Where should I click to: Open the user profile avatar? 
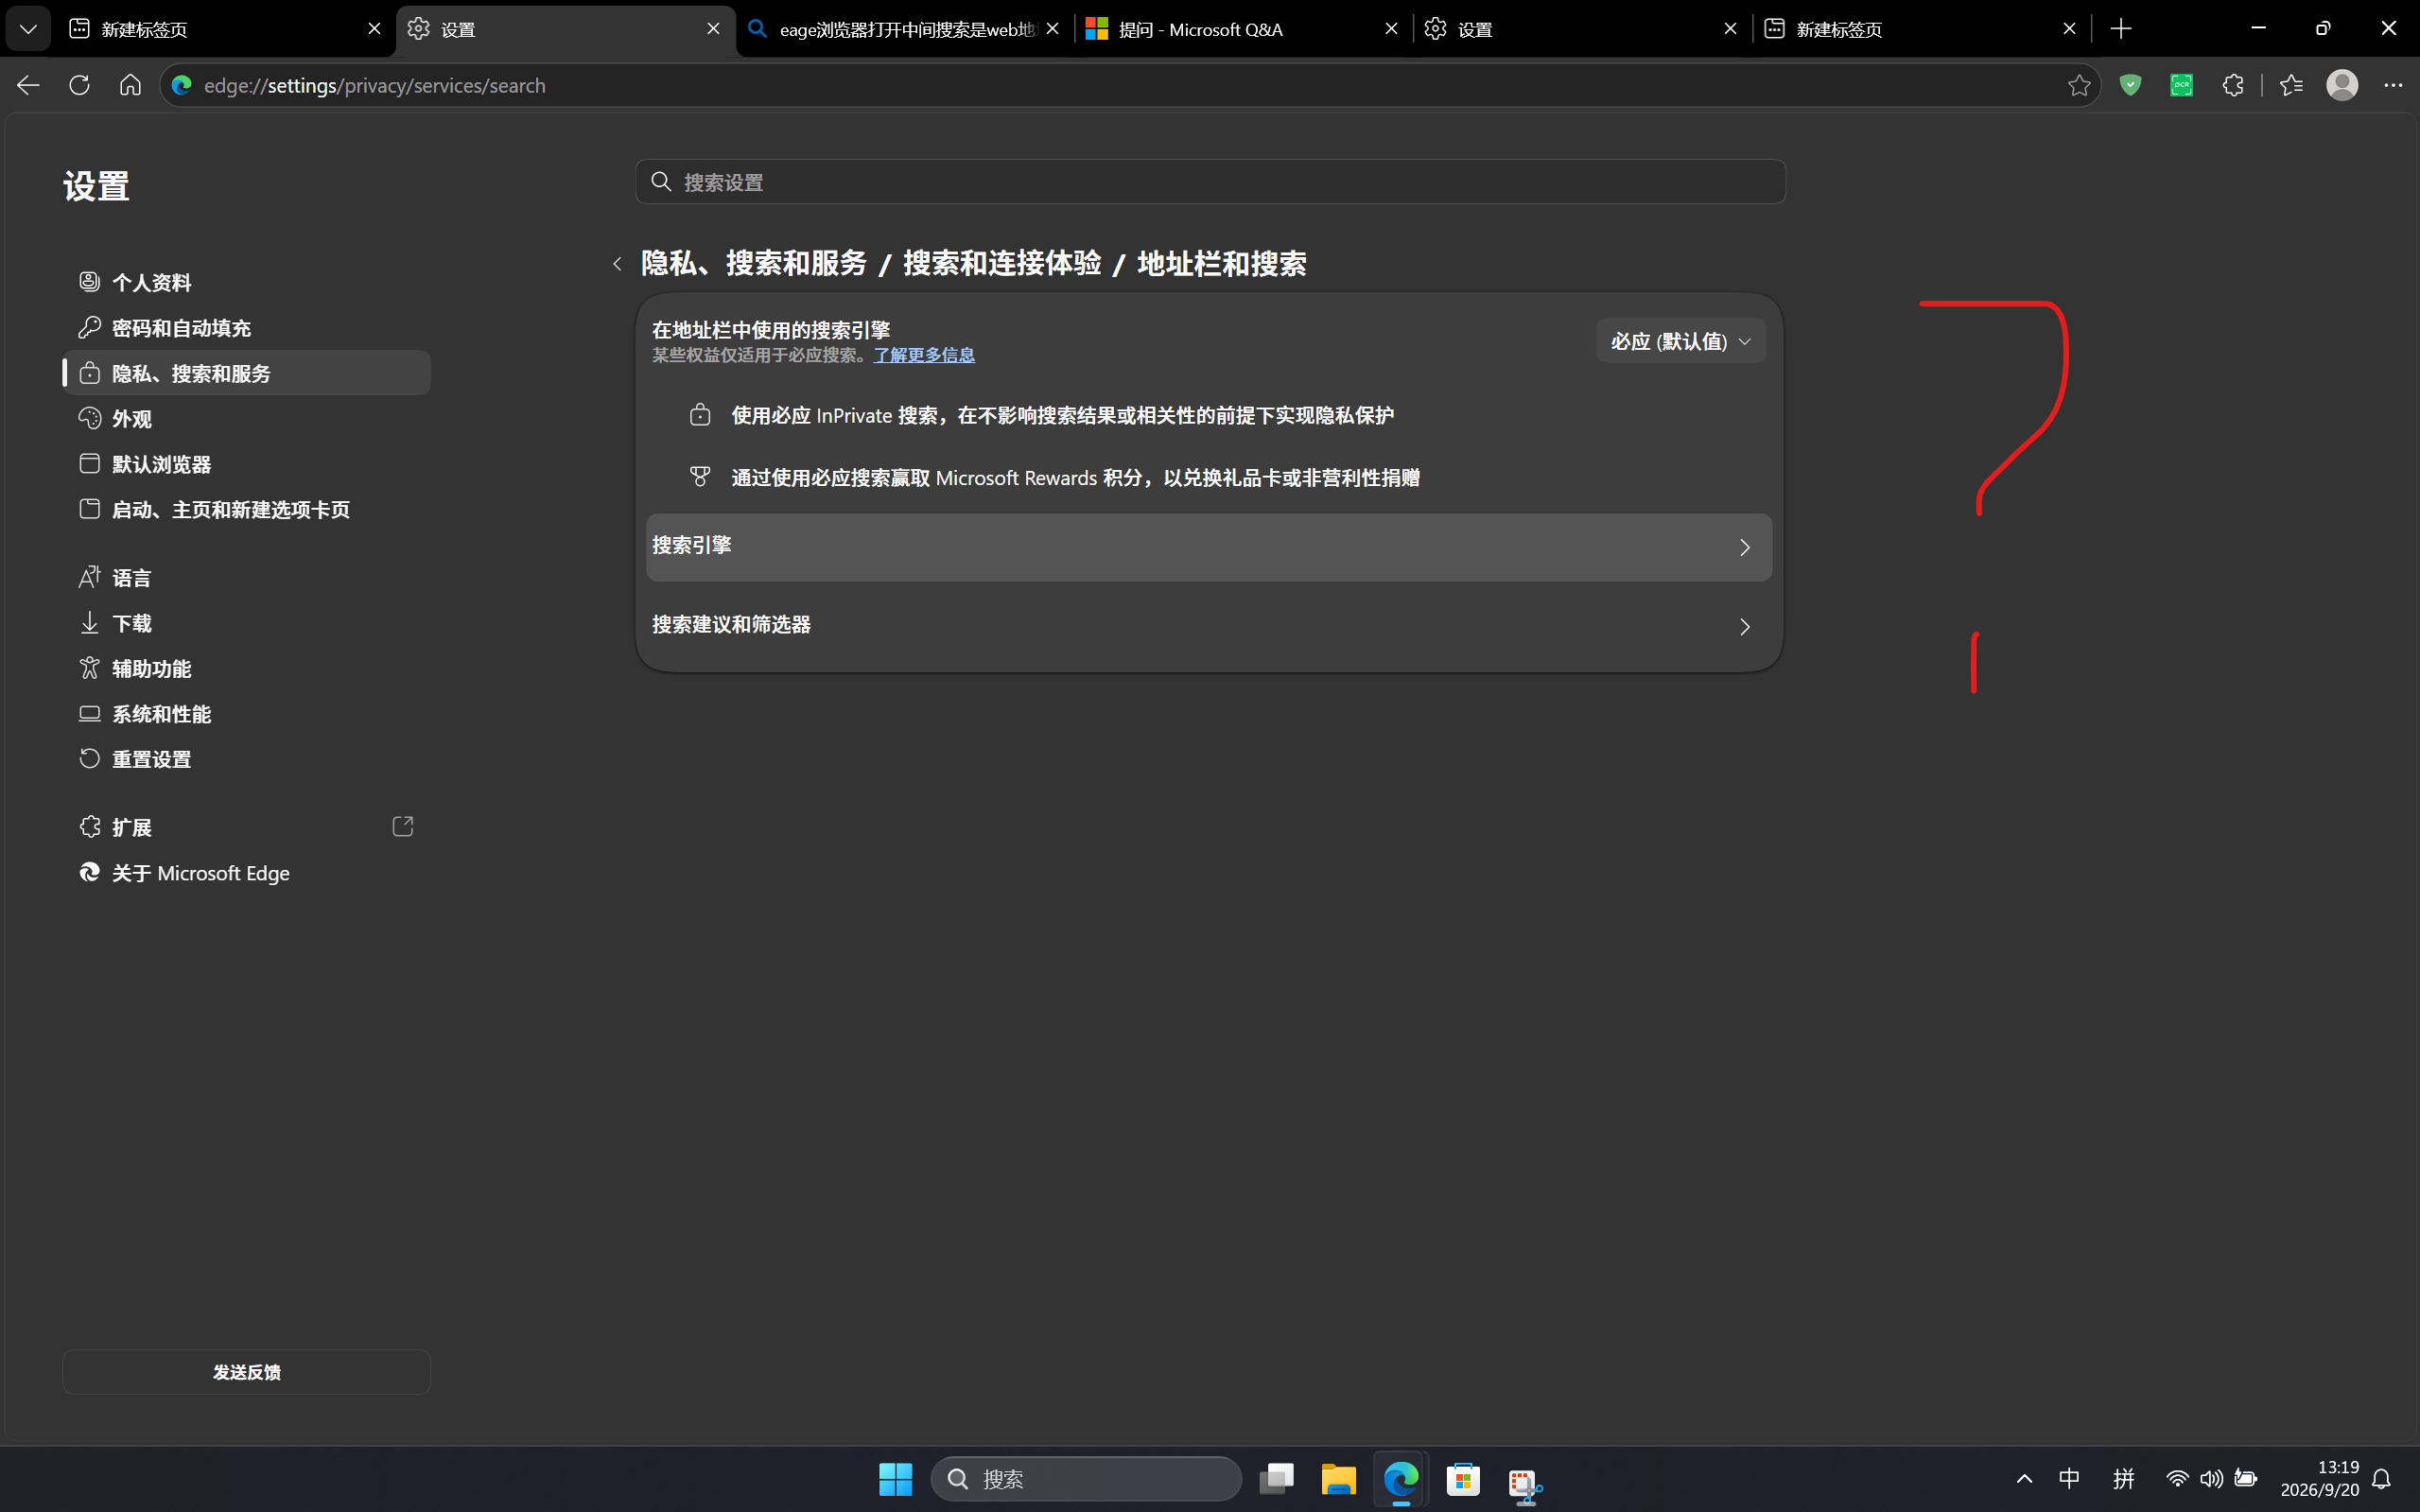2342,86
